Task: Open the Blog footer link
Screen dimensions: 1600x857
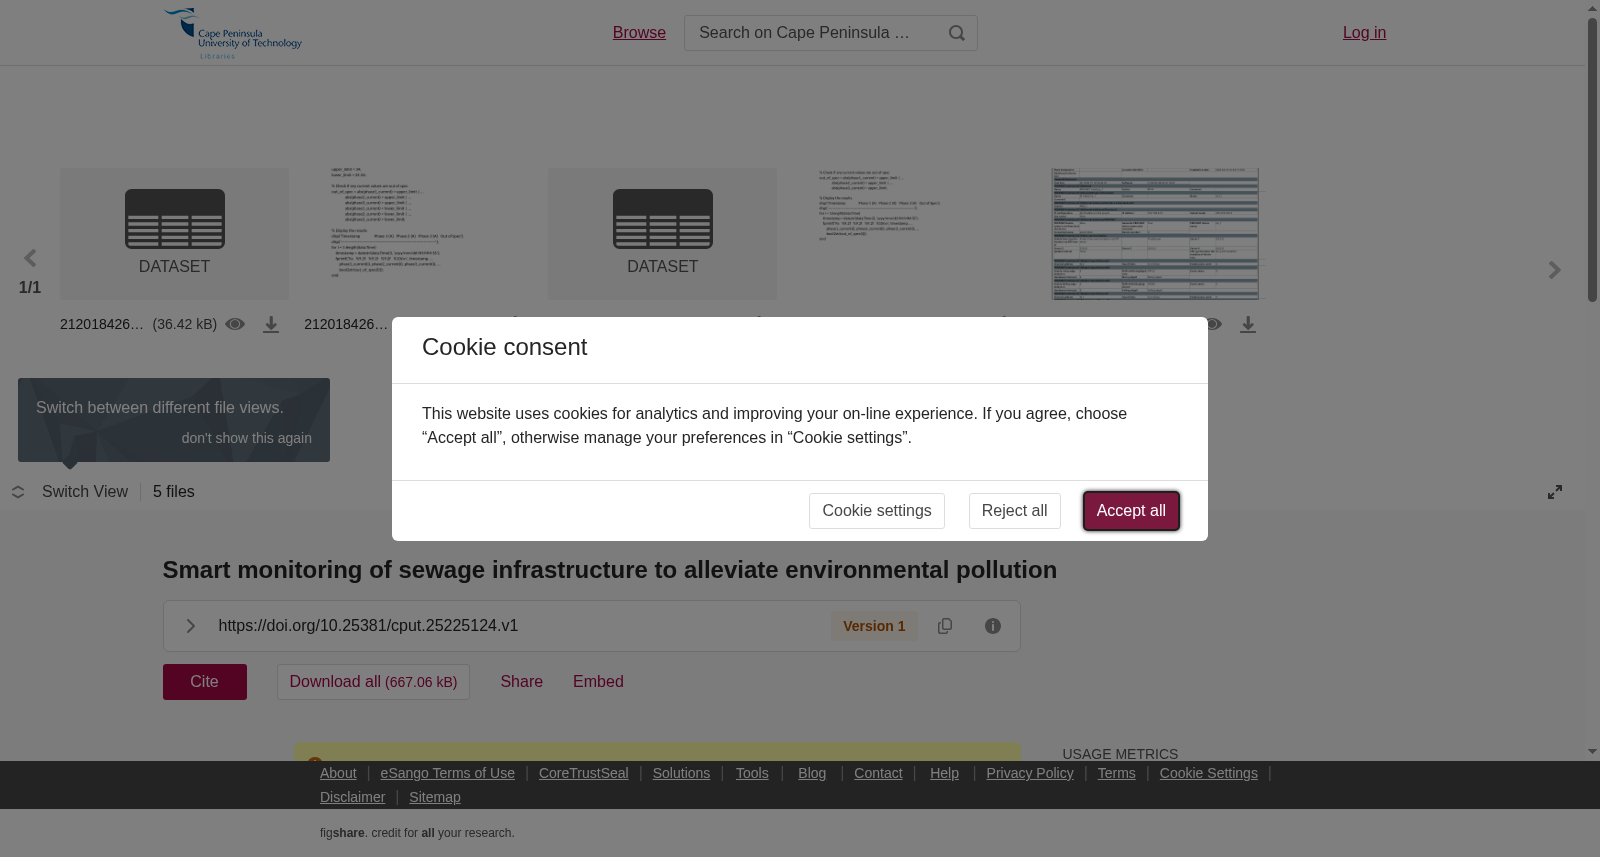Action: pyautogui.click(x=812, y=773)
